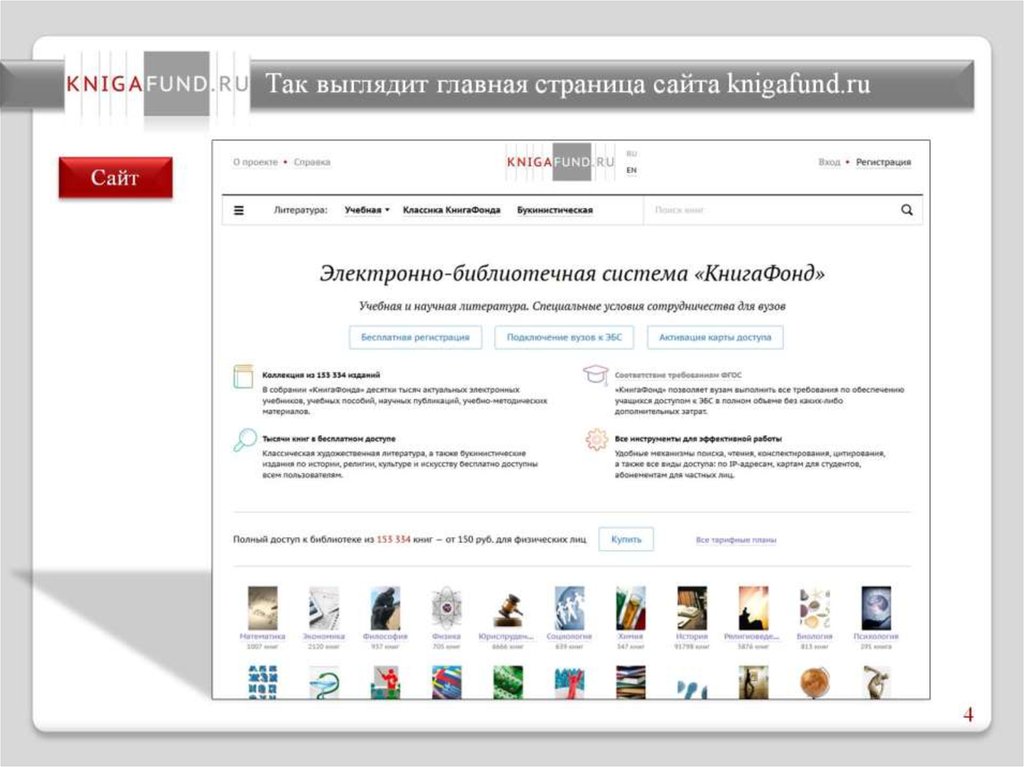Screen dimensions: 1024x767
Task: Open Классика КнигаФонда menu item
Action: pos(451,211)
